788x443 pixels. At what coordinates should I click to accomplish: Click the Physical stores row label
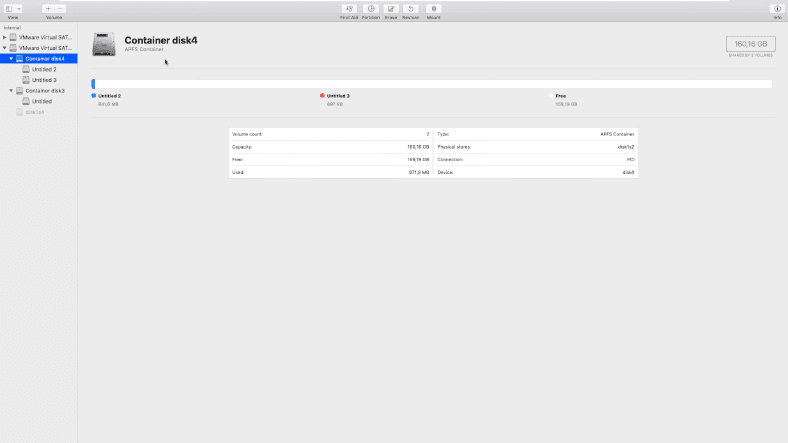click(x=454, y=147)
